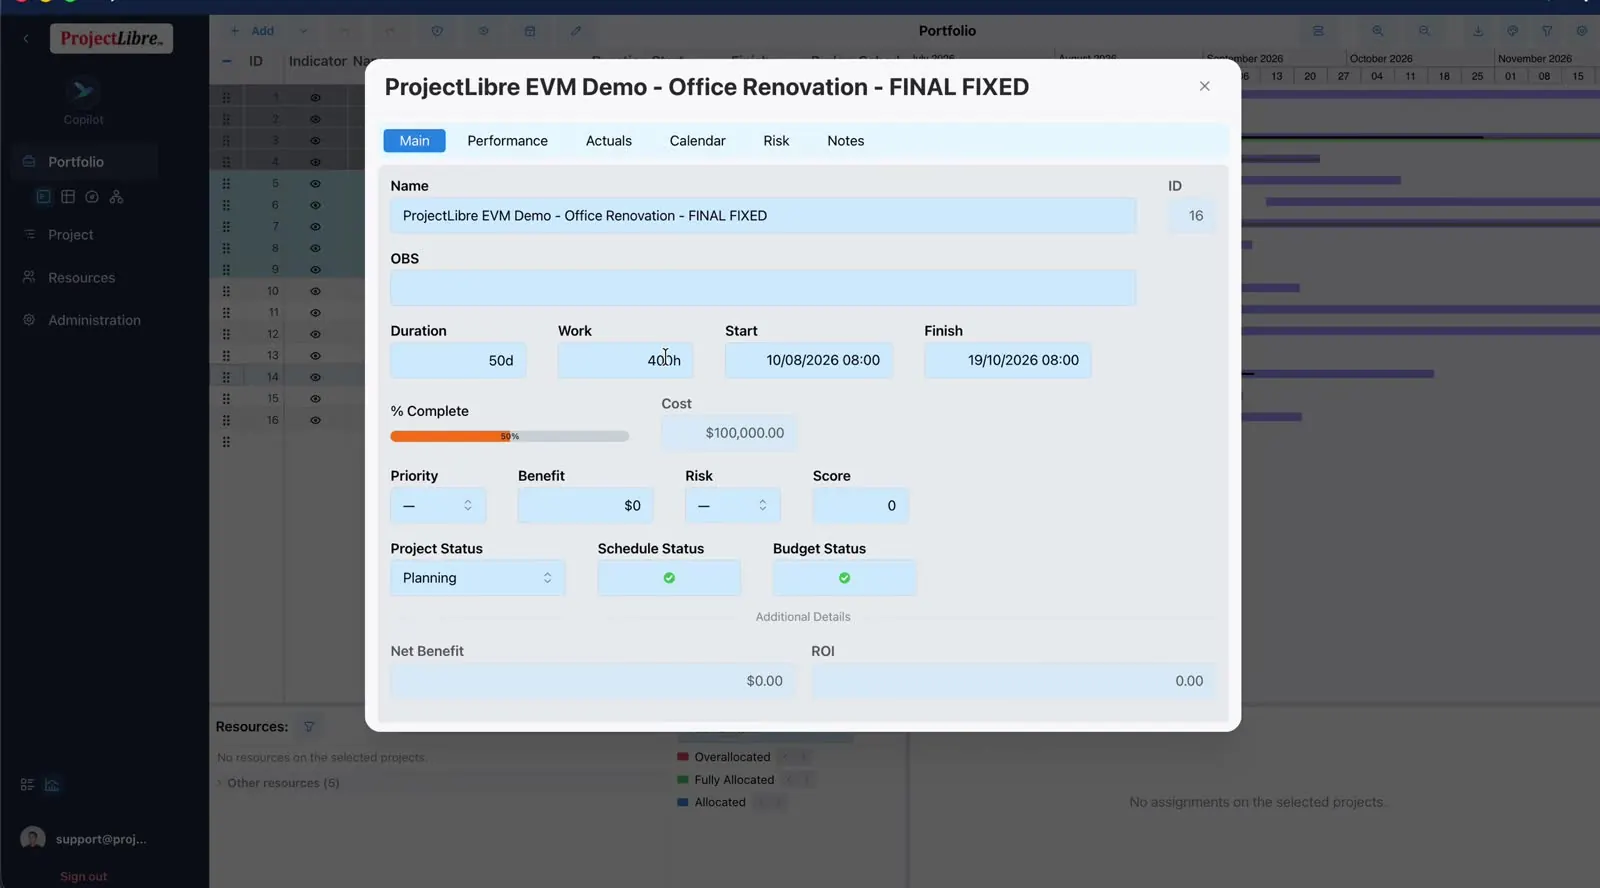Open the Risk dropdown
The height and width of the screenshot is (888, 1600).
[x=733, y=506]
